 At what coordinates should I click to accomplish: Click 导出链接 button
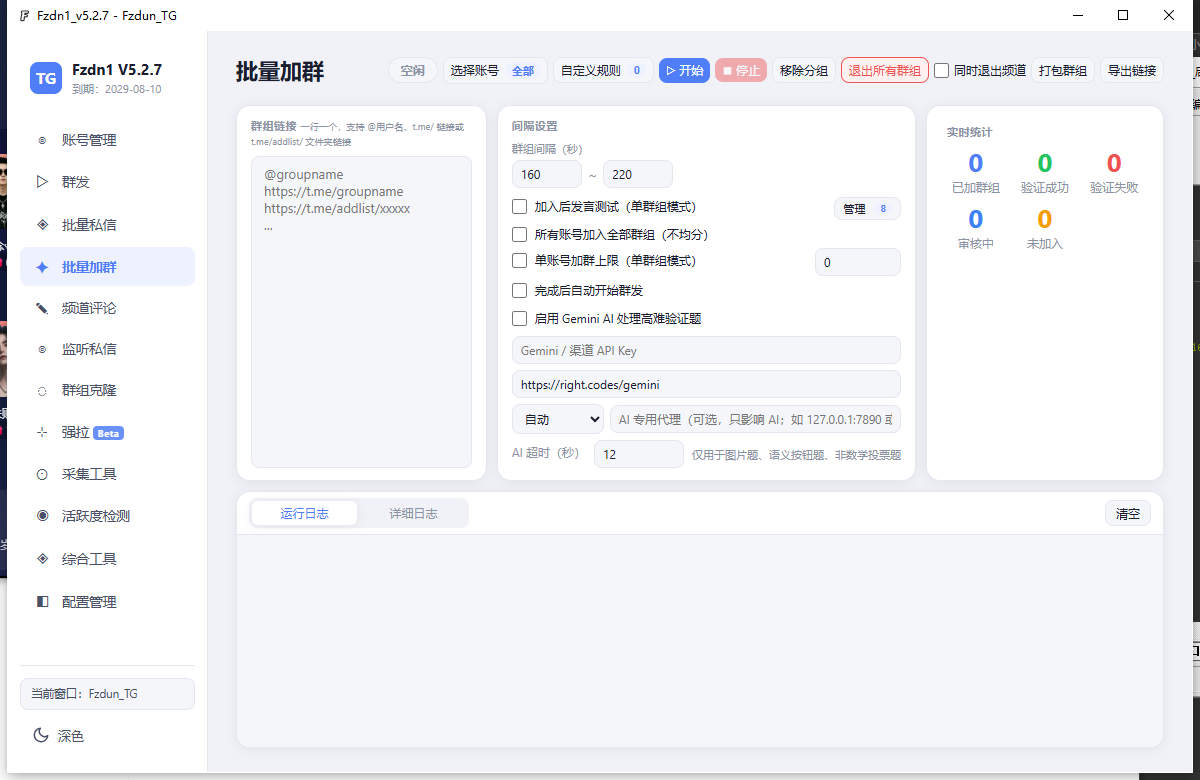1132,71
